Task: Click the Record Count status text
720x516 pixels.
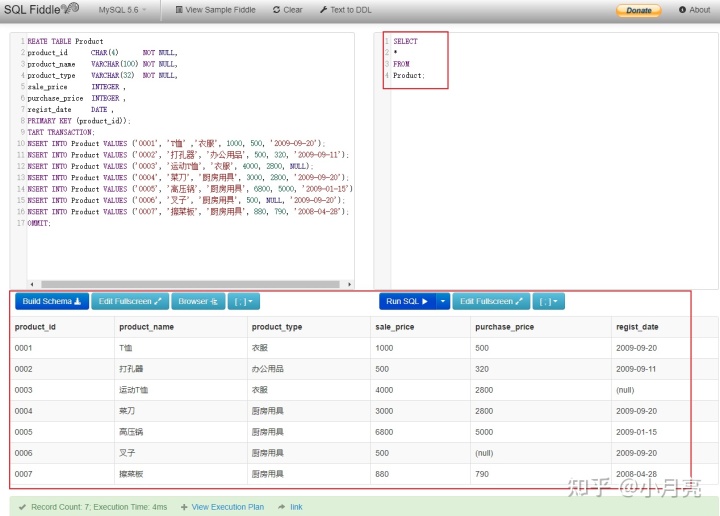Action: click(x=99, y=507)
